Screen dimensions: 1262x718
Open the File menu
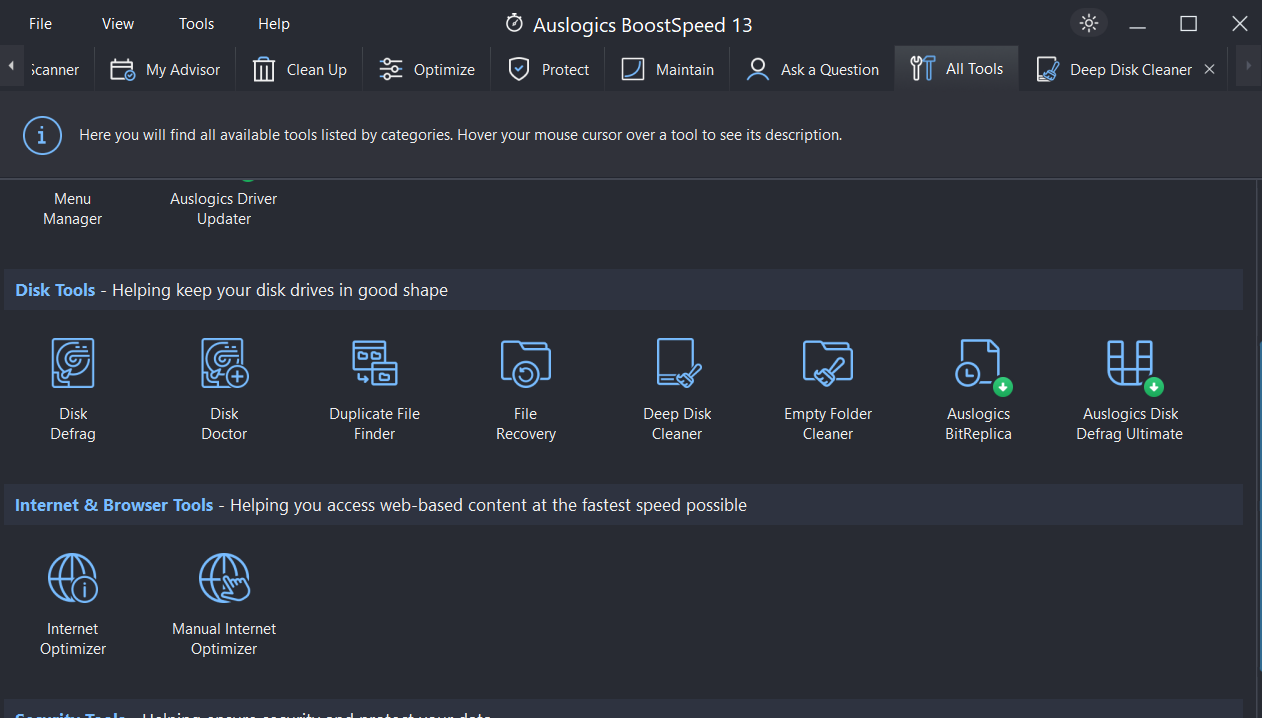click(41, 24)
